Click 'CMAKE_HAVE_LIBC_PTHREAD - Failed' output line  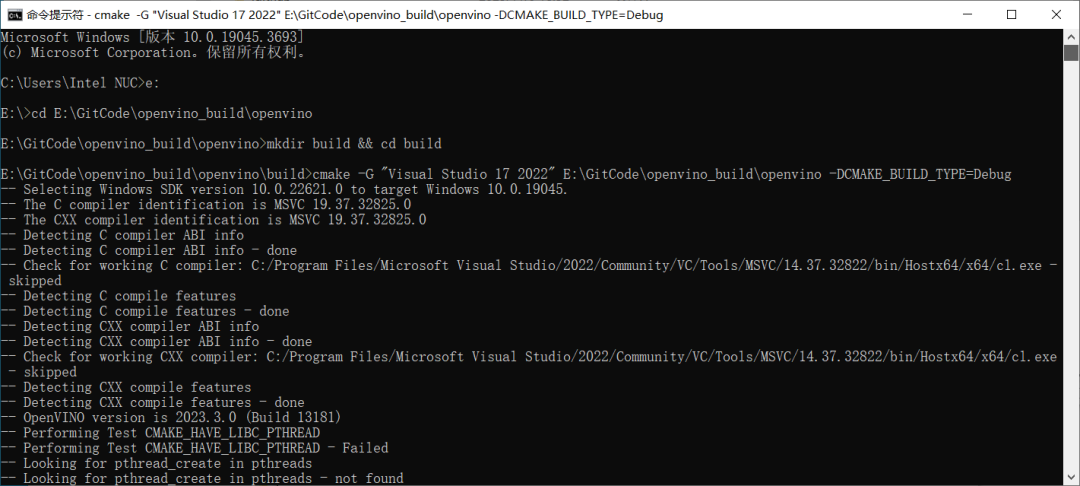(194, 447)
